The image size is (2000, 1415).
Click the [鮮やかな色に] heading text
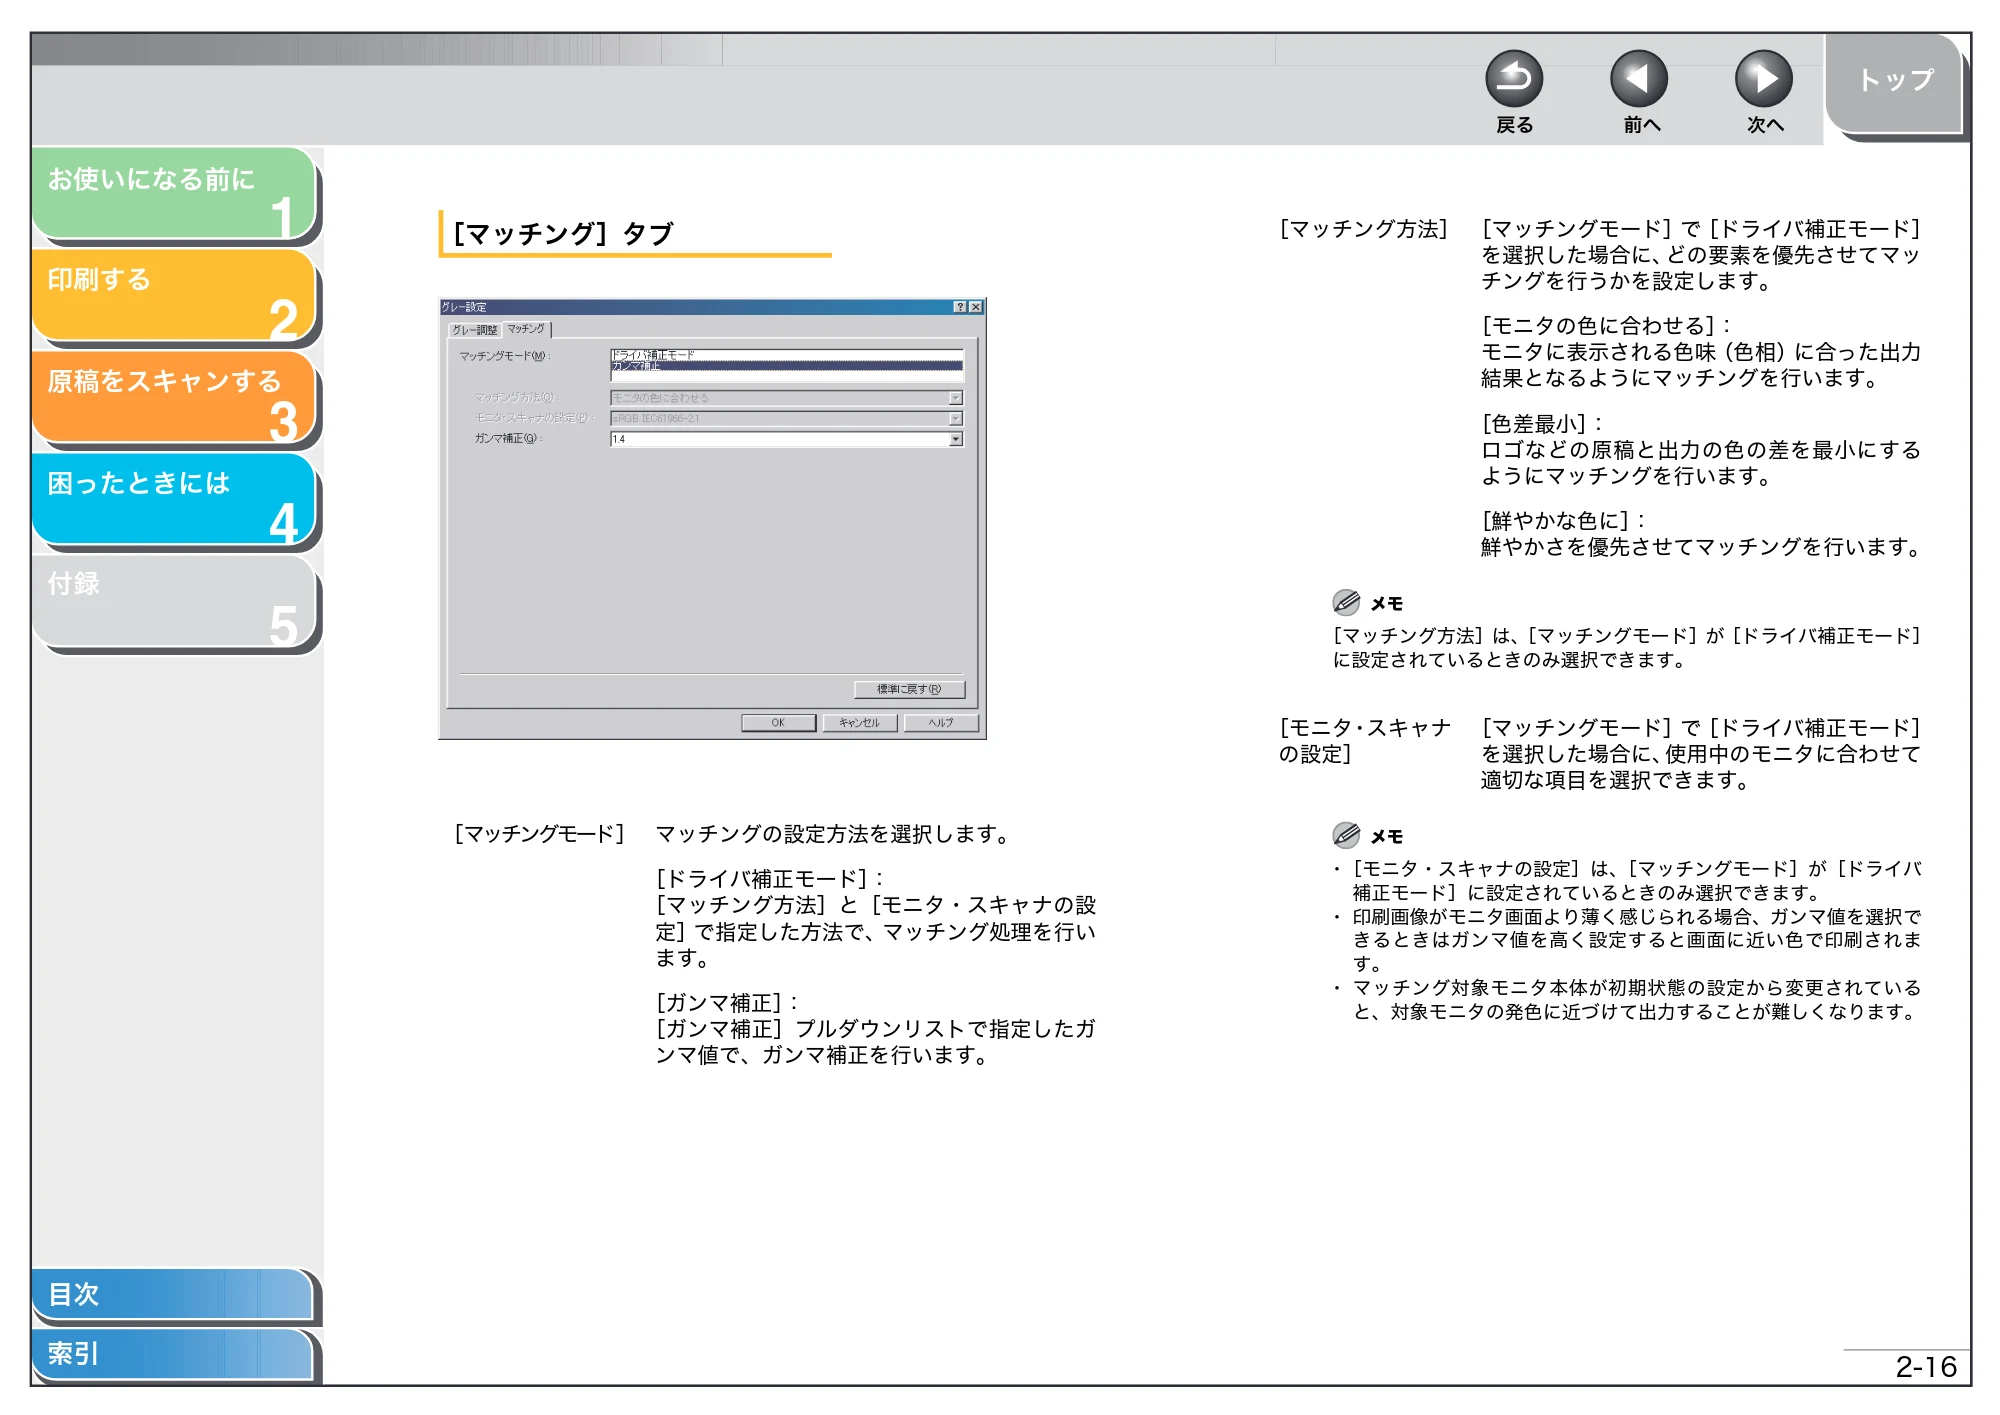[1562, 521]
